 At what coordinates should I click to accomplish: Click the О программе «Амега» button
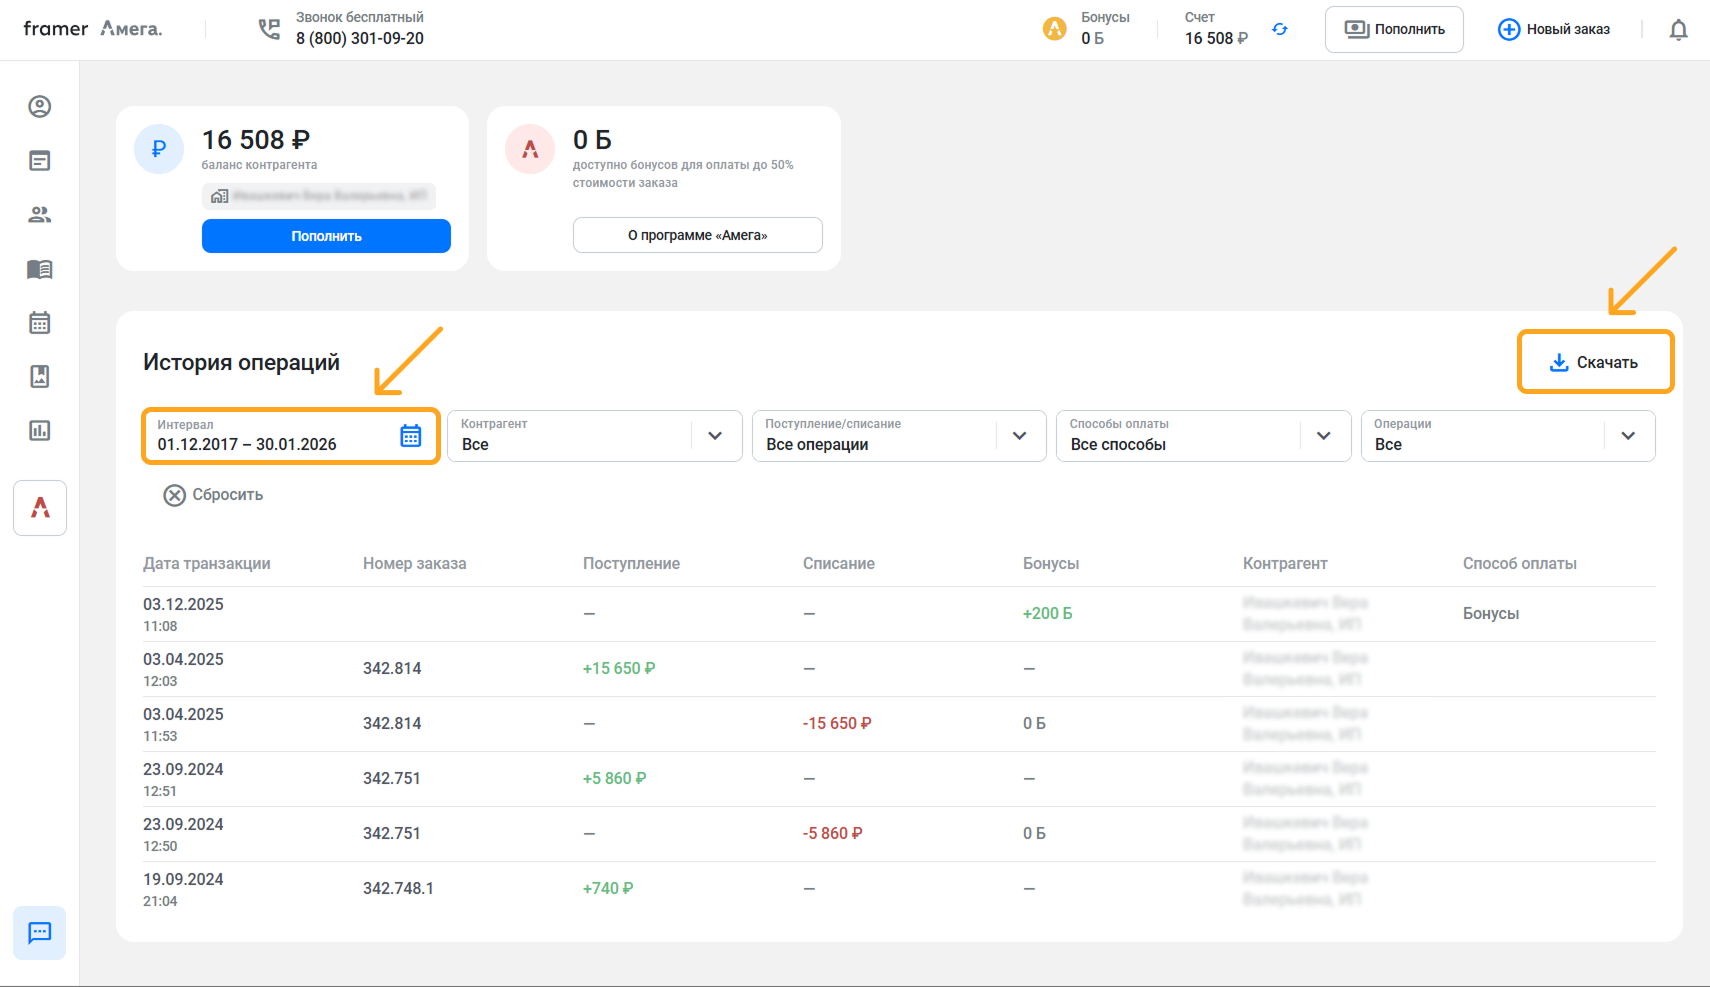point(697,235)
